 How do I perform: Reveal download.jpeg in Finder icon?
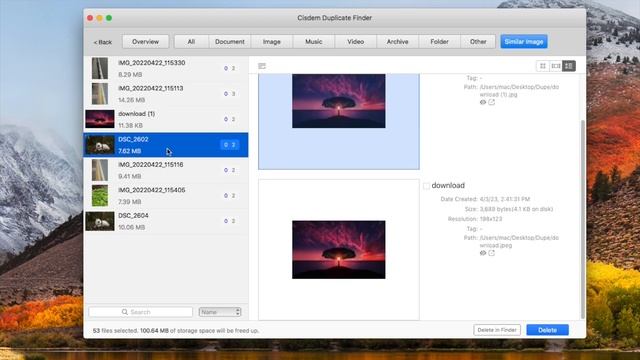click(x=492, y=253)
